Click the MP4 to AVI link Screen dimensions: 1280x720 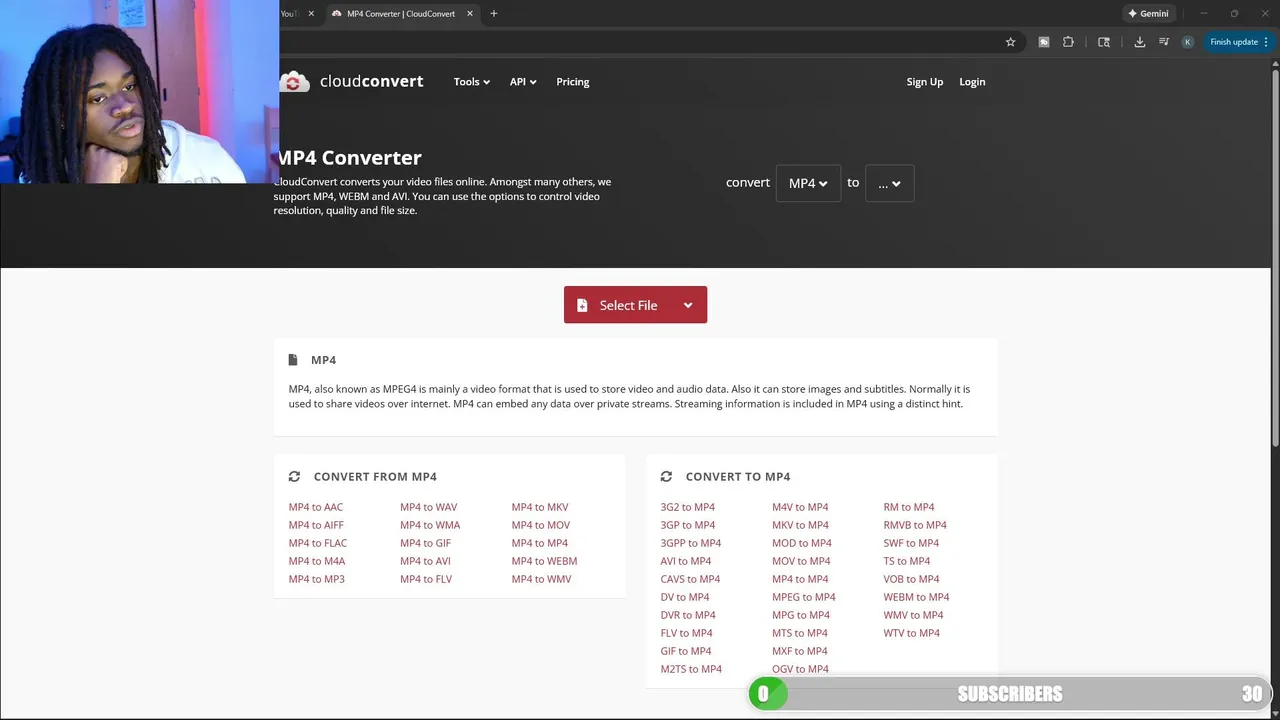coord(425,561)
